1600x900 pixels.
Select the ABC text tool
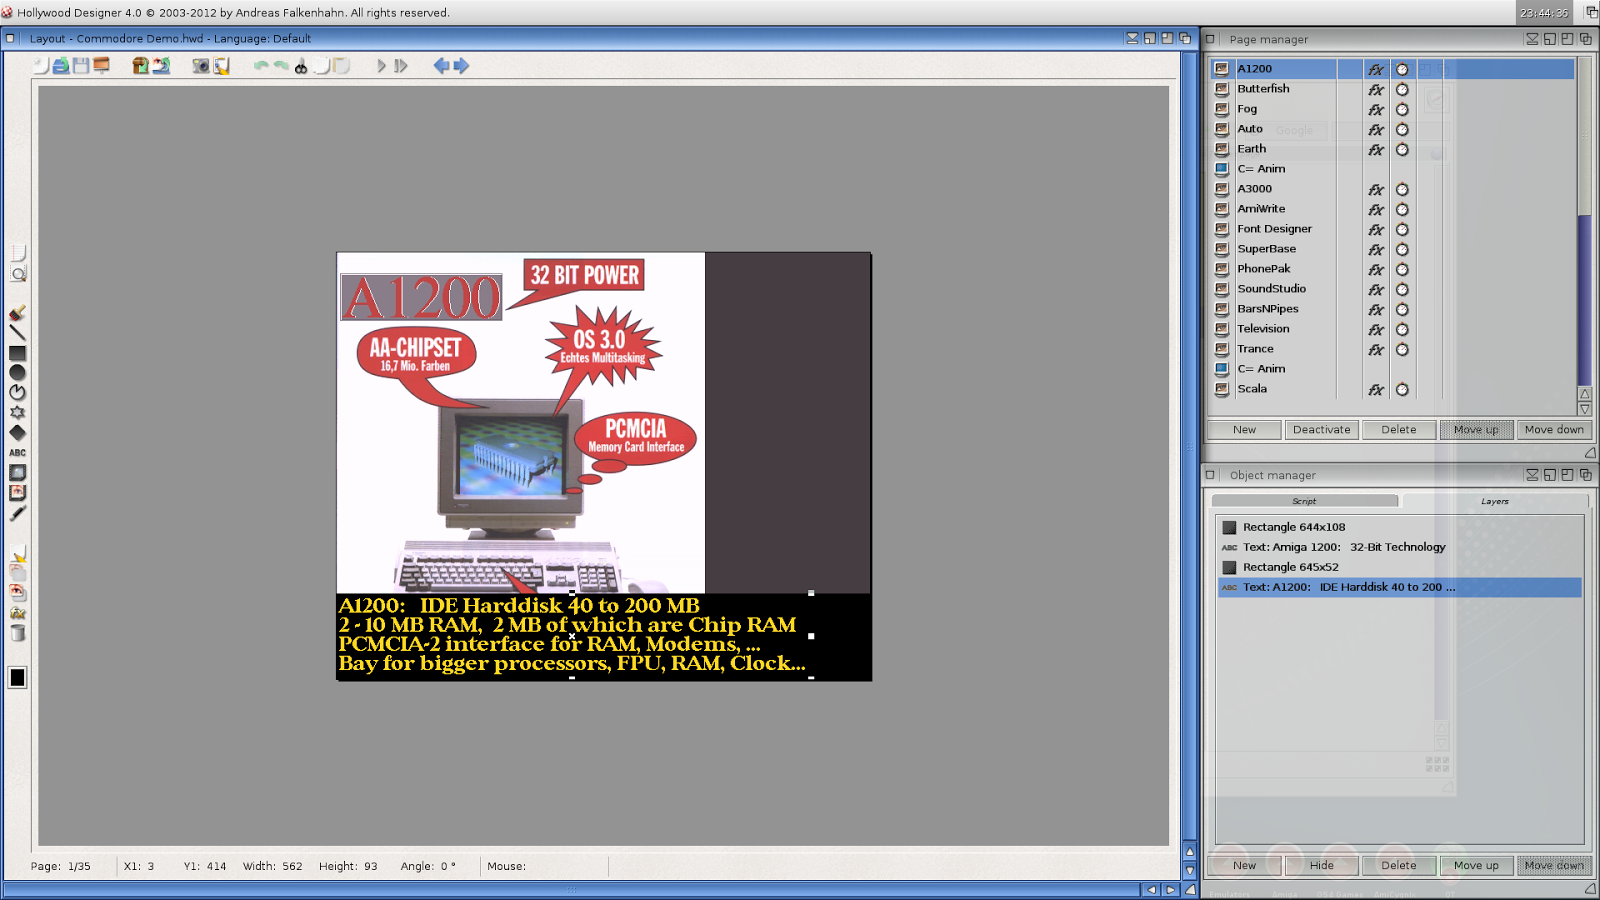(18, 453)
